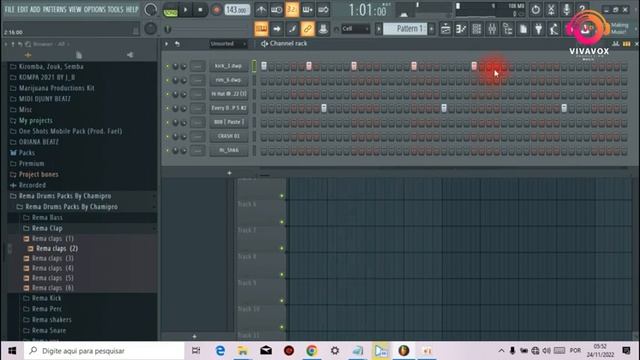This screenshot has height=360, width=640.
Task: Toggle the 3-2-1 recording countdown
Action: 292,9
